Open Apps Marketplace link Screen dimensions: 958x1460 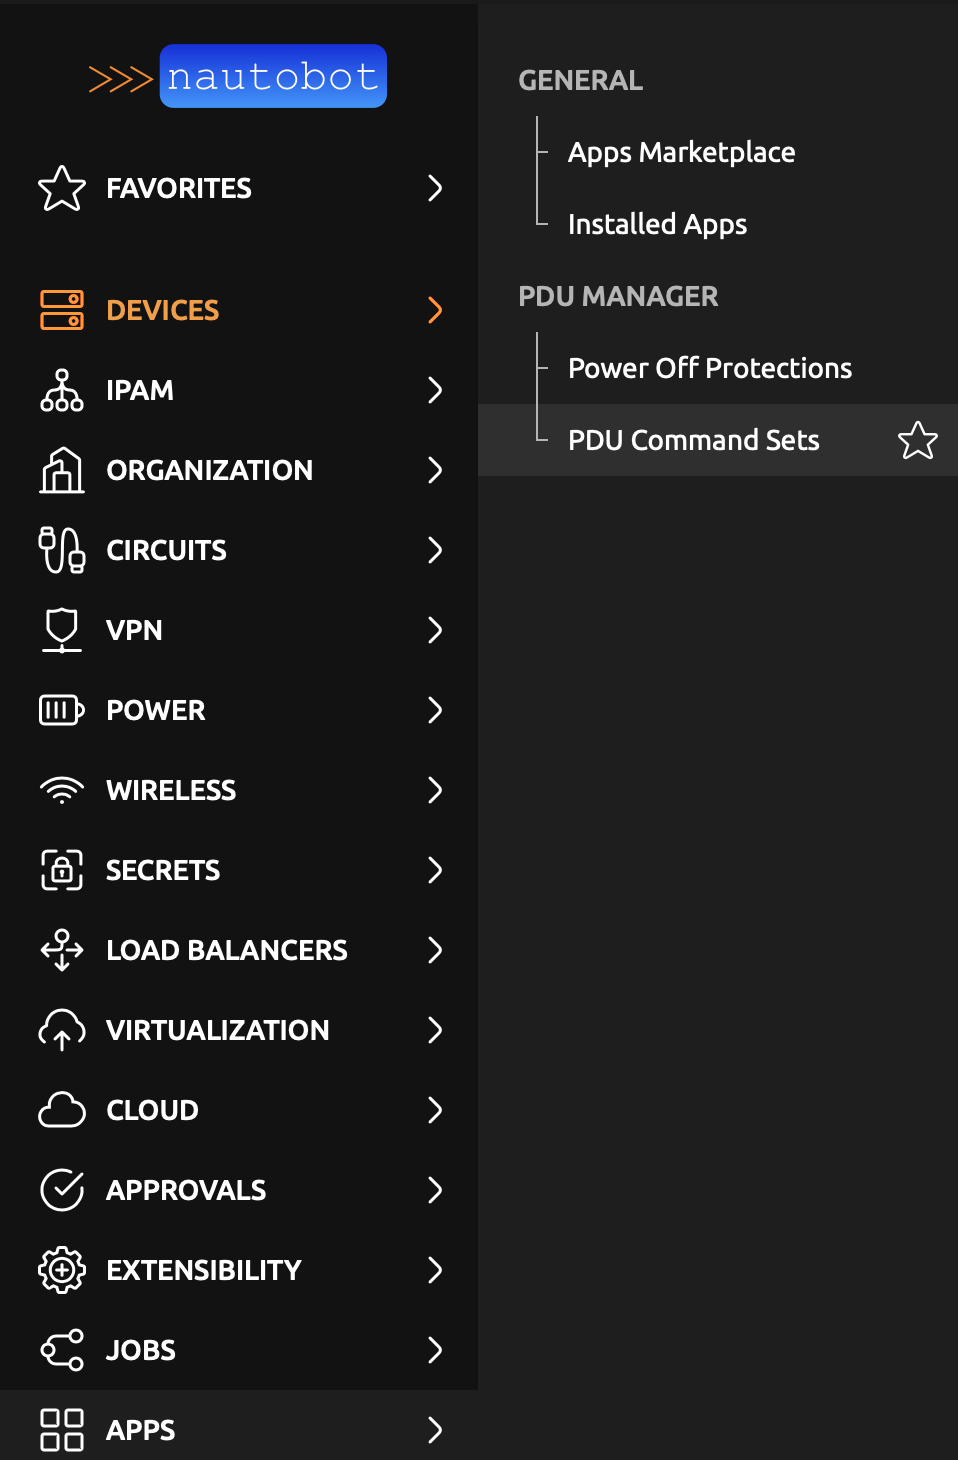click(682, 152)
